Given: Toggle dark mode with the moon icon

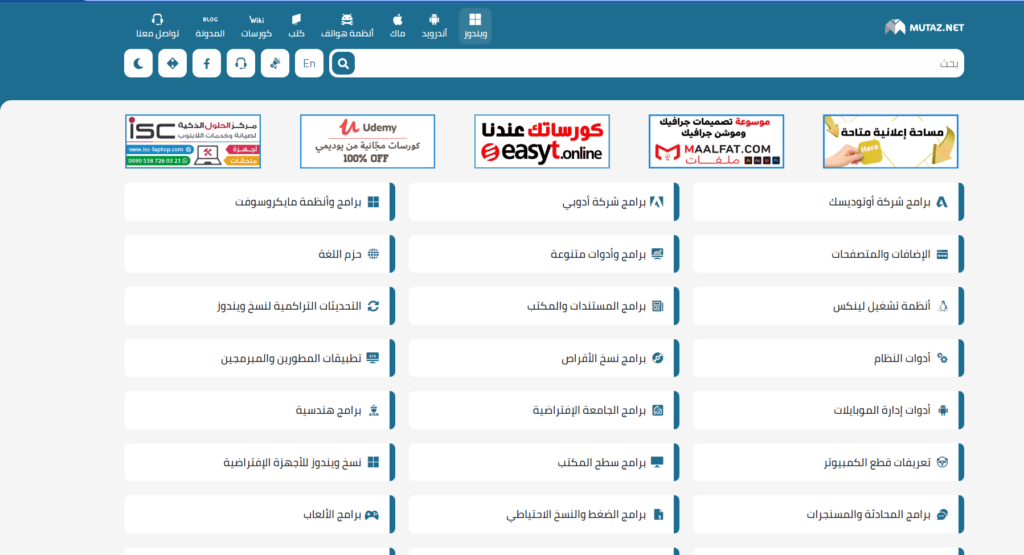Looking at the screenshot, I should coord(138,64).
